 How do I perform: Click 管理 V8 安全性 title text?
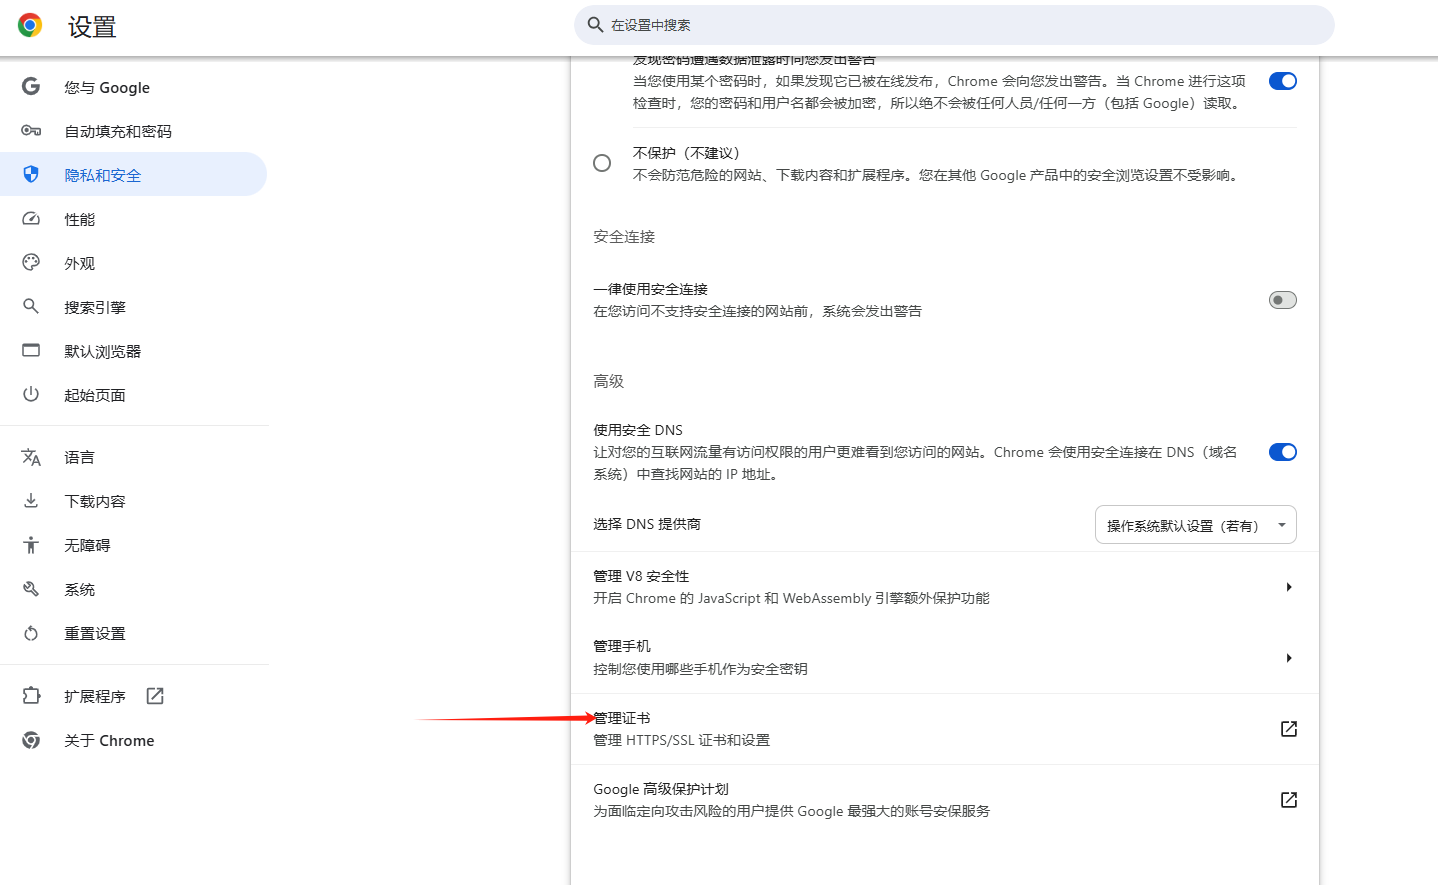coord(641,576)
